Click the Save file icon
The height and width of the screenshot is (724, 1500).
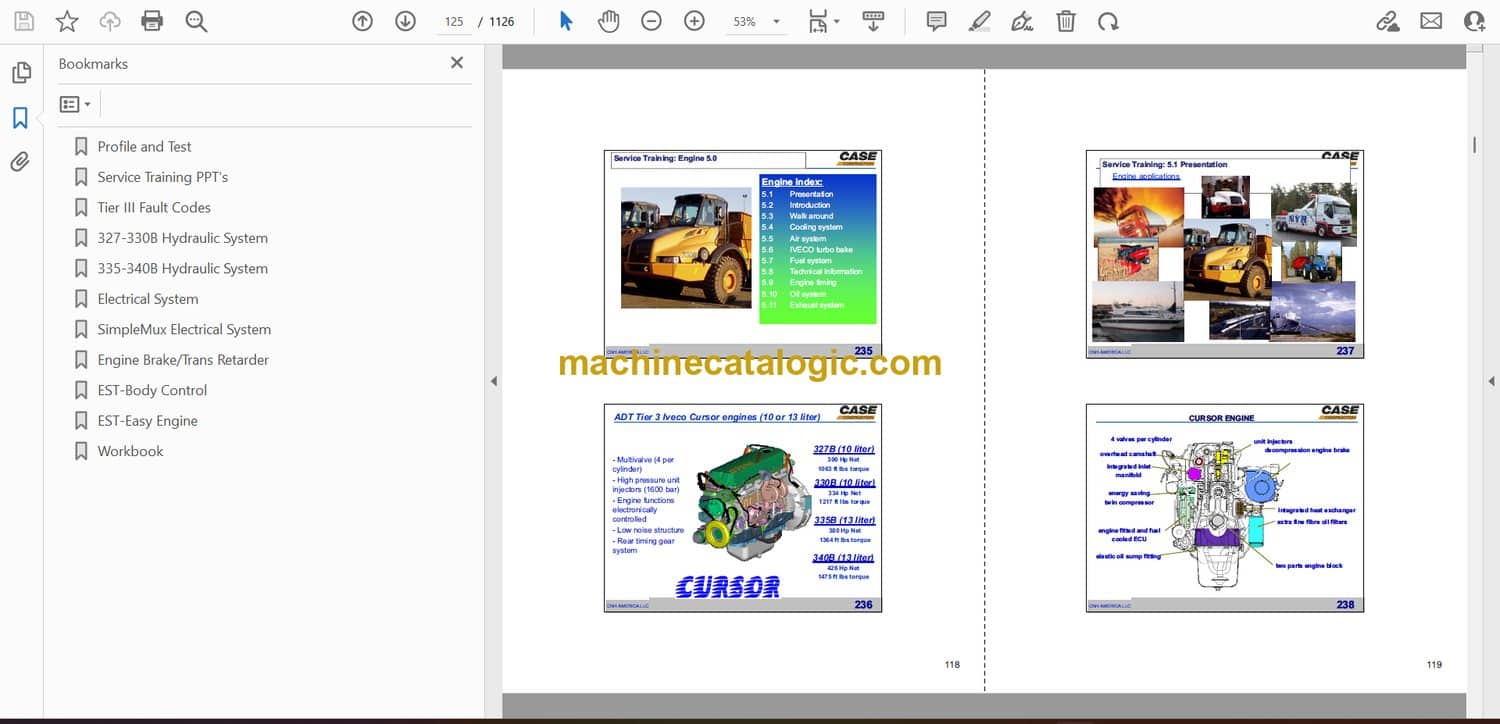(24, 21)
